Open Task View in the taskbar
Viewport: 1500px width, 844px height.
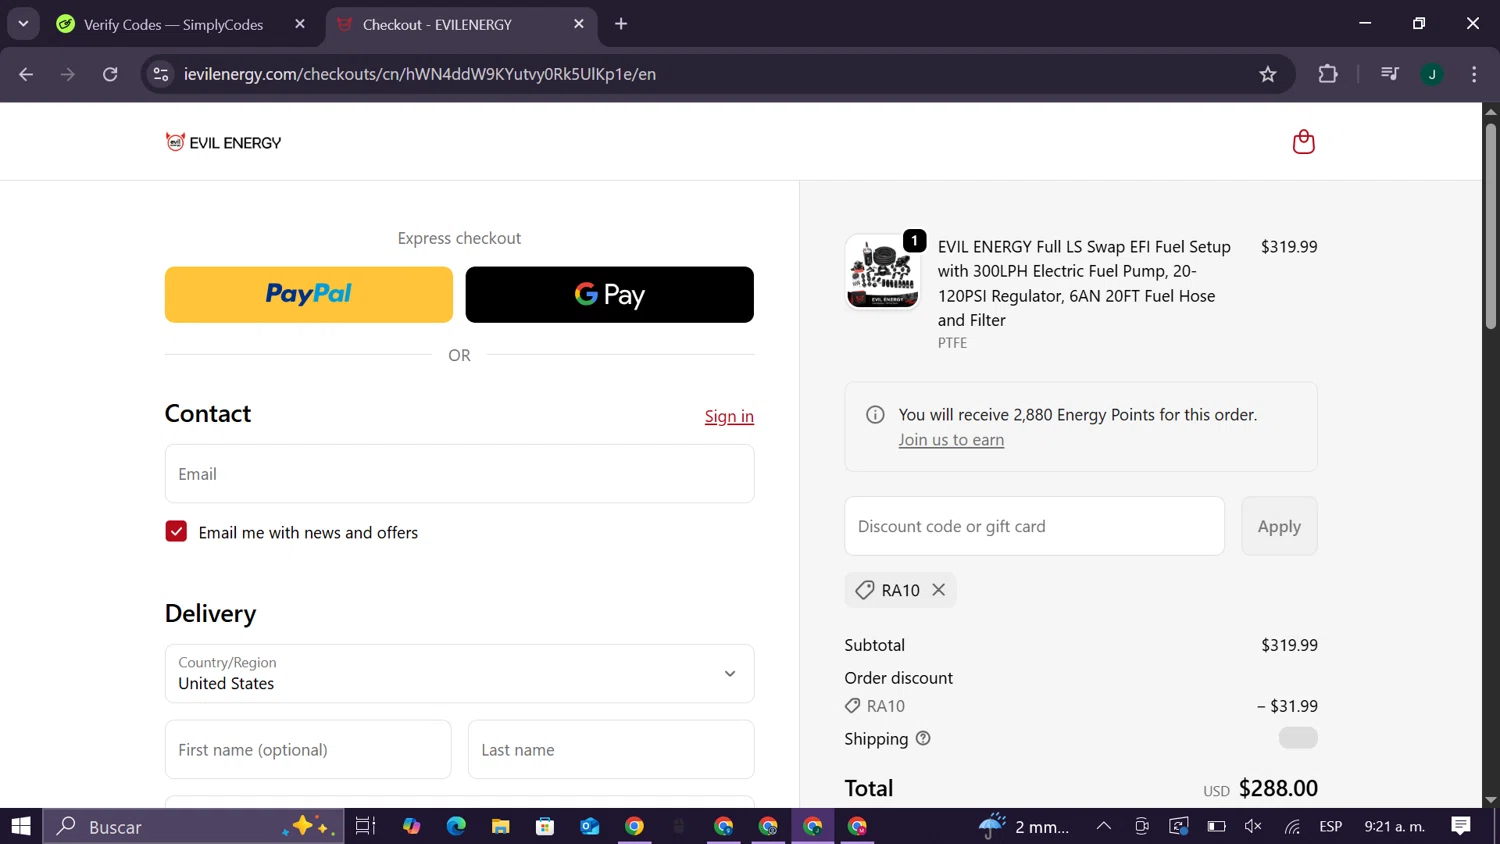tap(365, 826)
